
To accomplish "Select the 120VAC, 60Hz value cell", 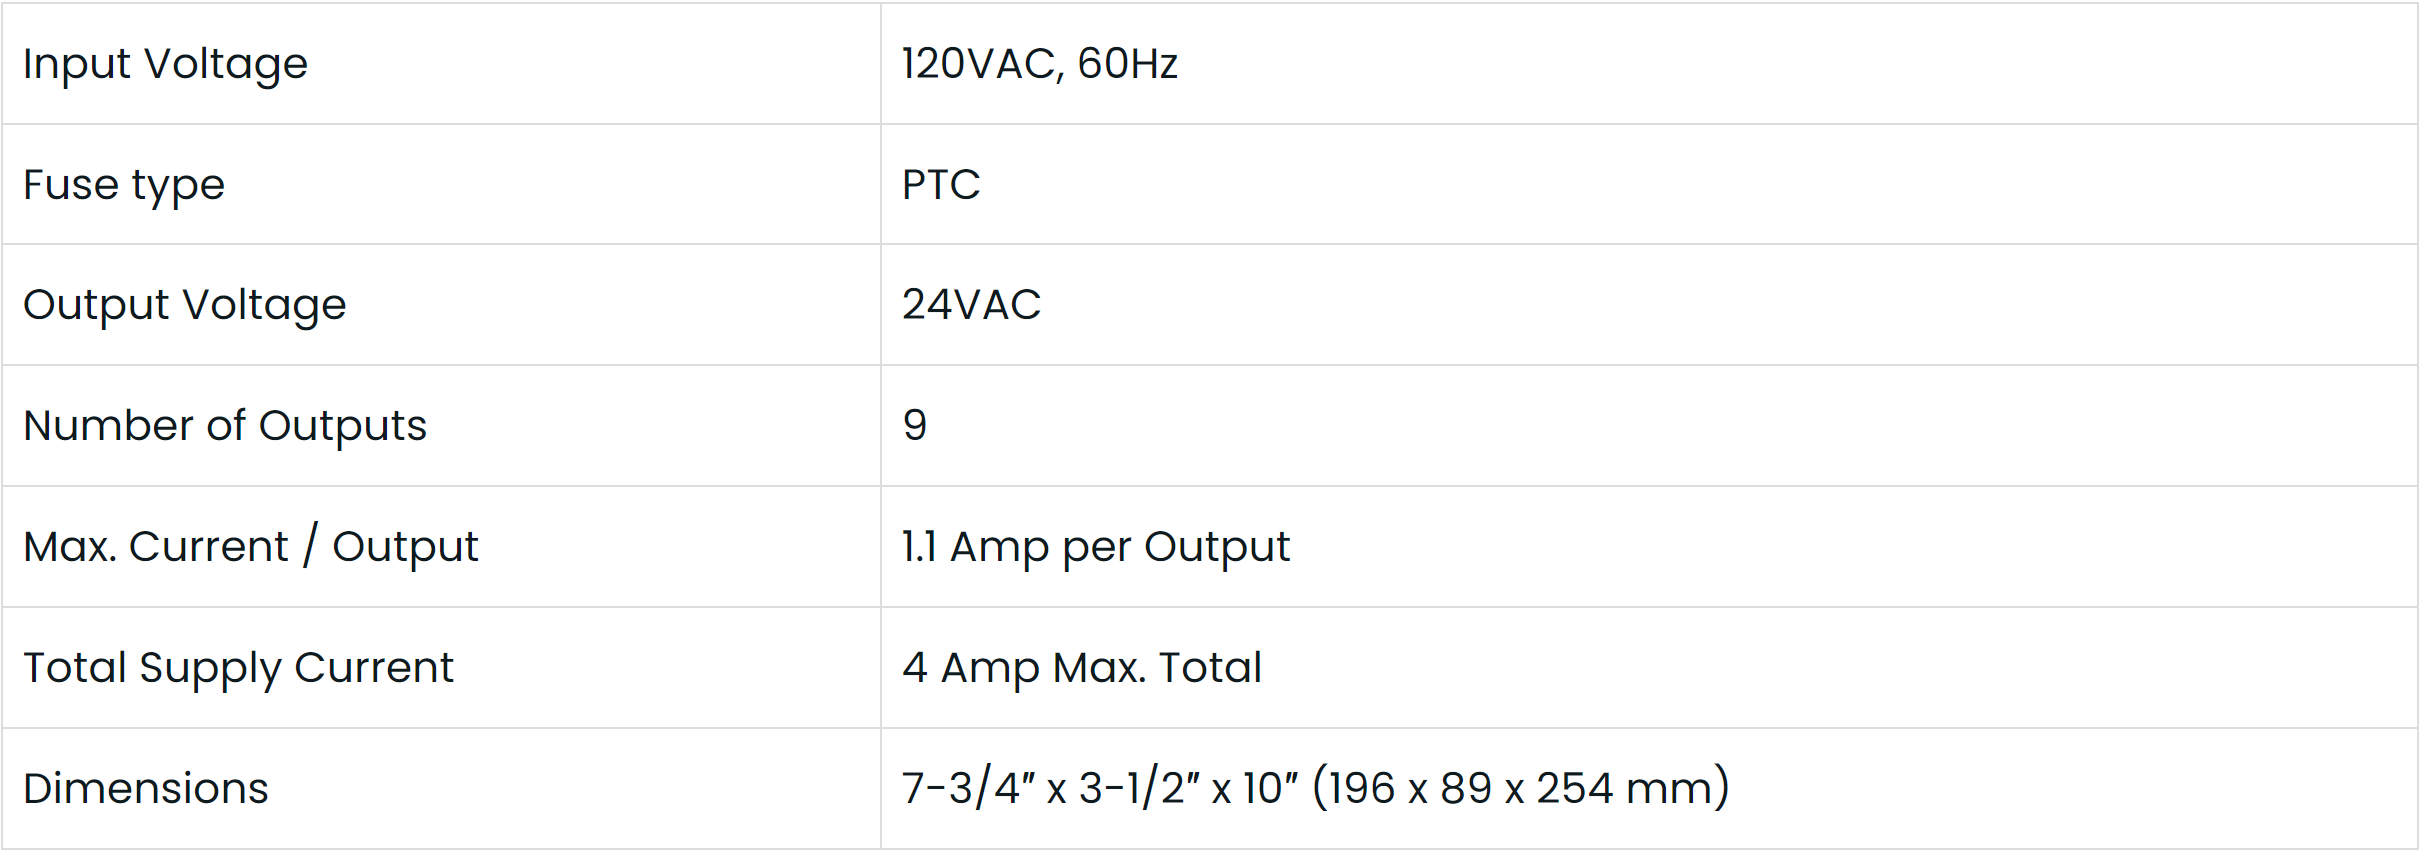I will coord(1039,64).
